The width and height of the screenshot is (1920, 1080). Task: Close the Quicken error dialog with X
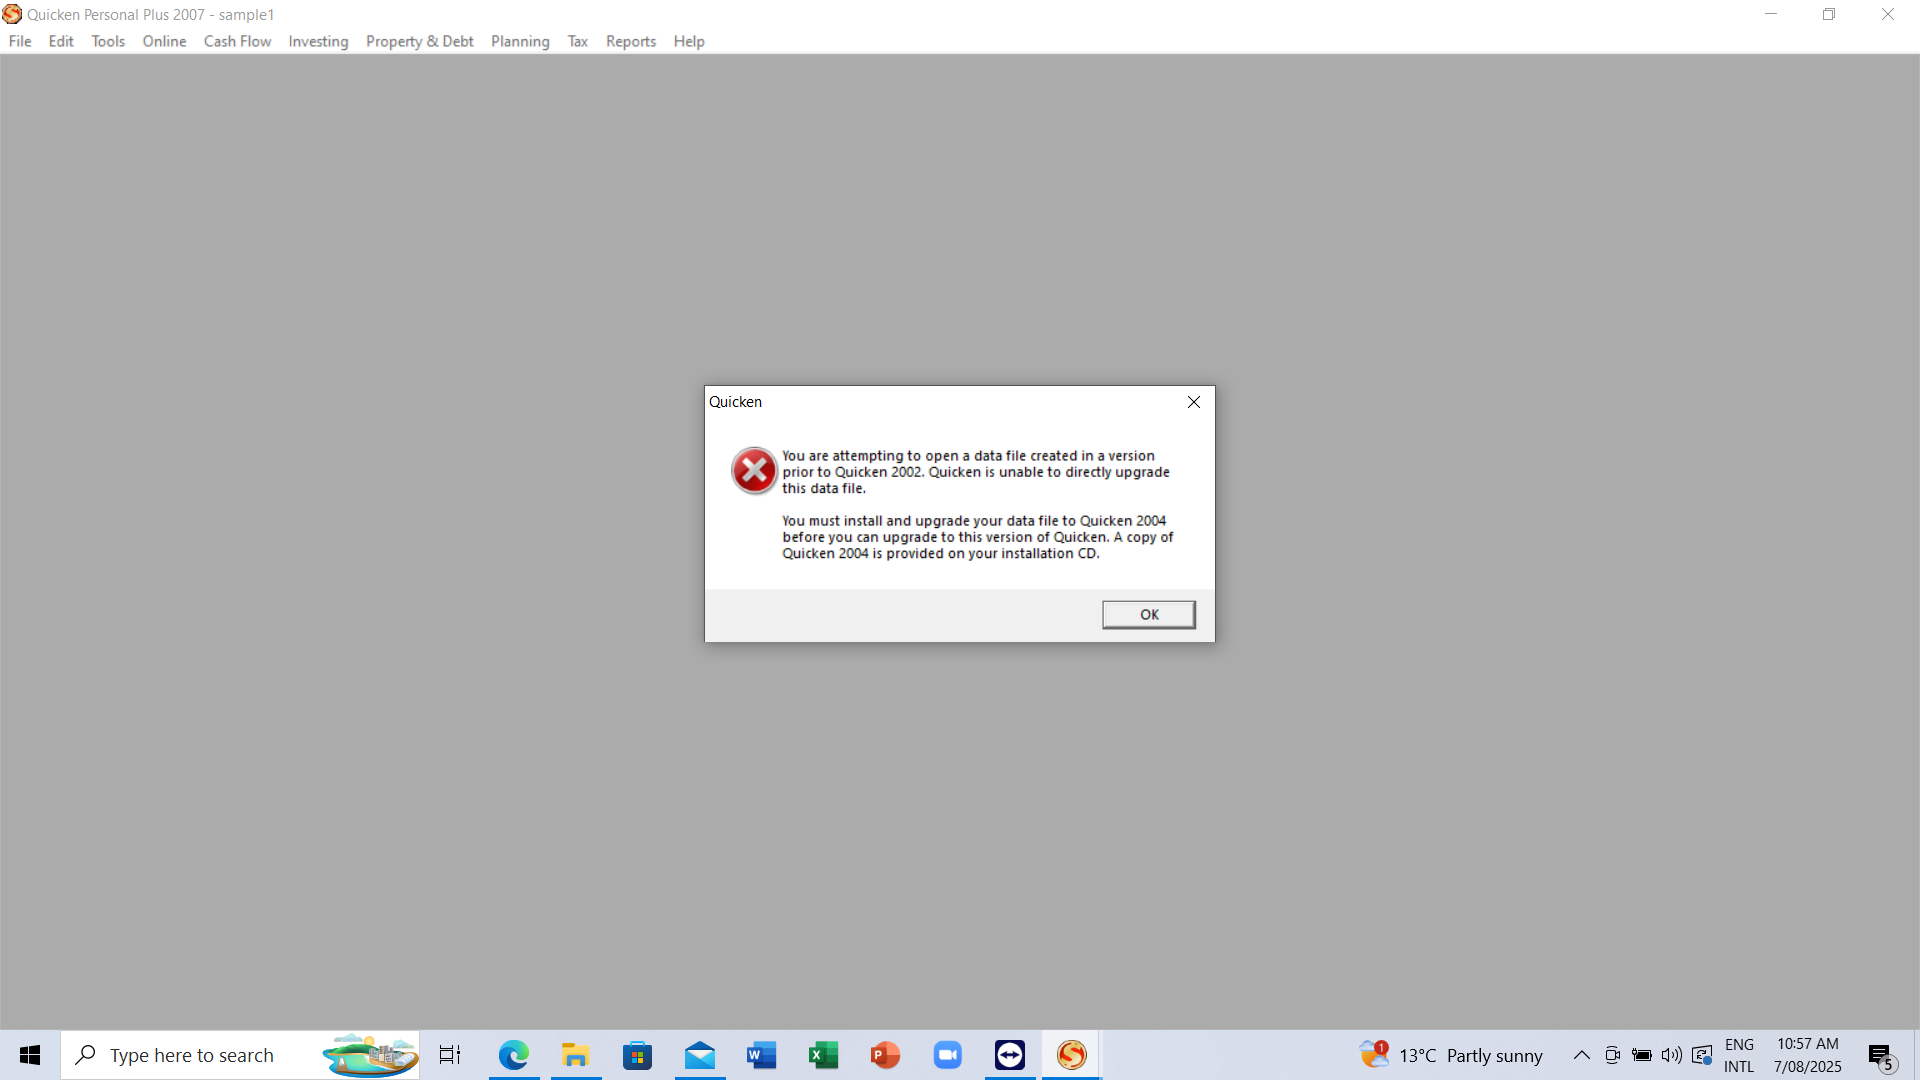click(1193, 402)
